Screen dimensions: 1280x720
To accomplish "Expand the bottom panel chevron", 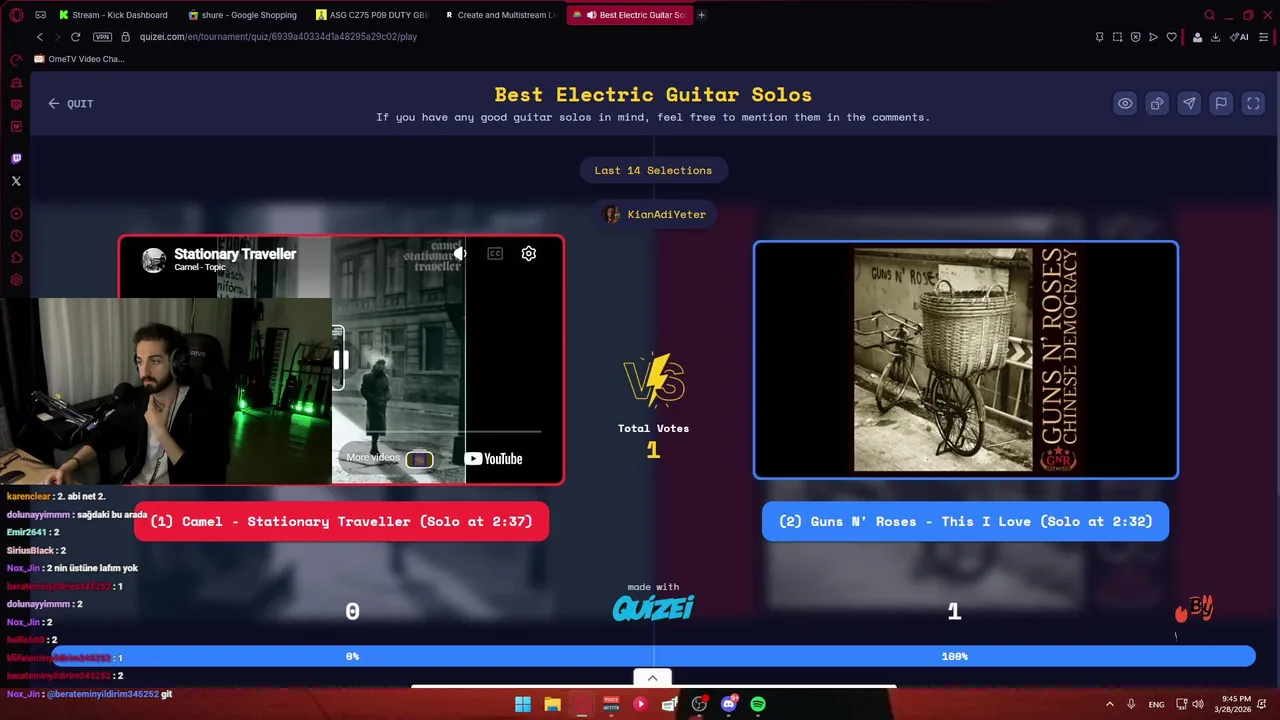I will click(x=652, y=678).
